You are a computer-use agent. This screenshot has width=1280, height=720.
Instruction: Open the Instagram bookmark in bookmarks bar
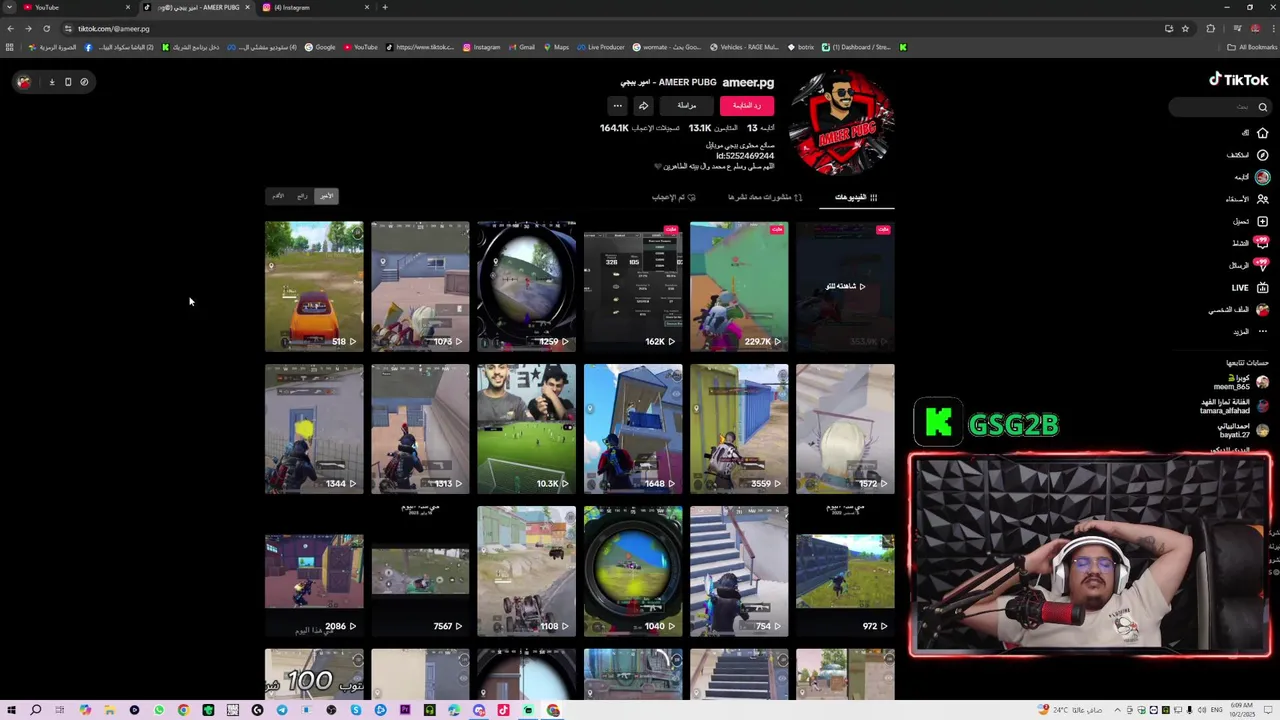[481, 47]
